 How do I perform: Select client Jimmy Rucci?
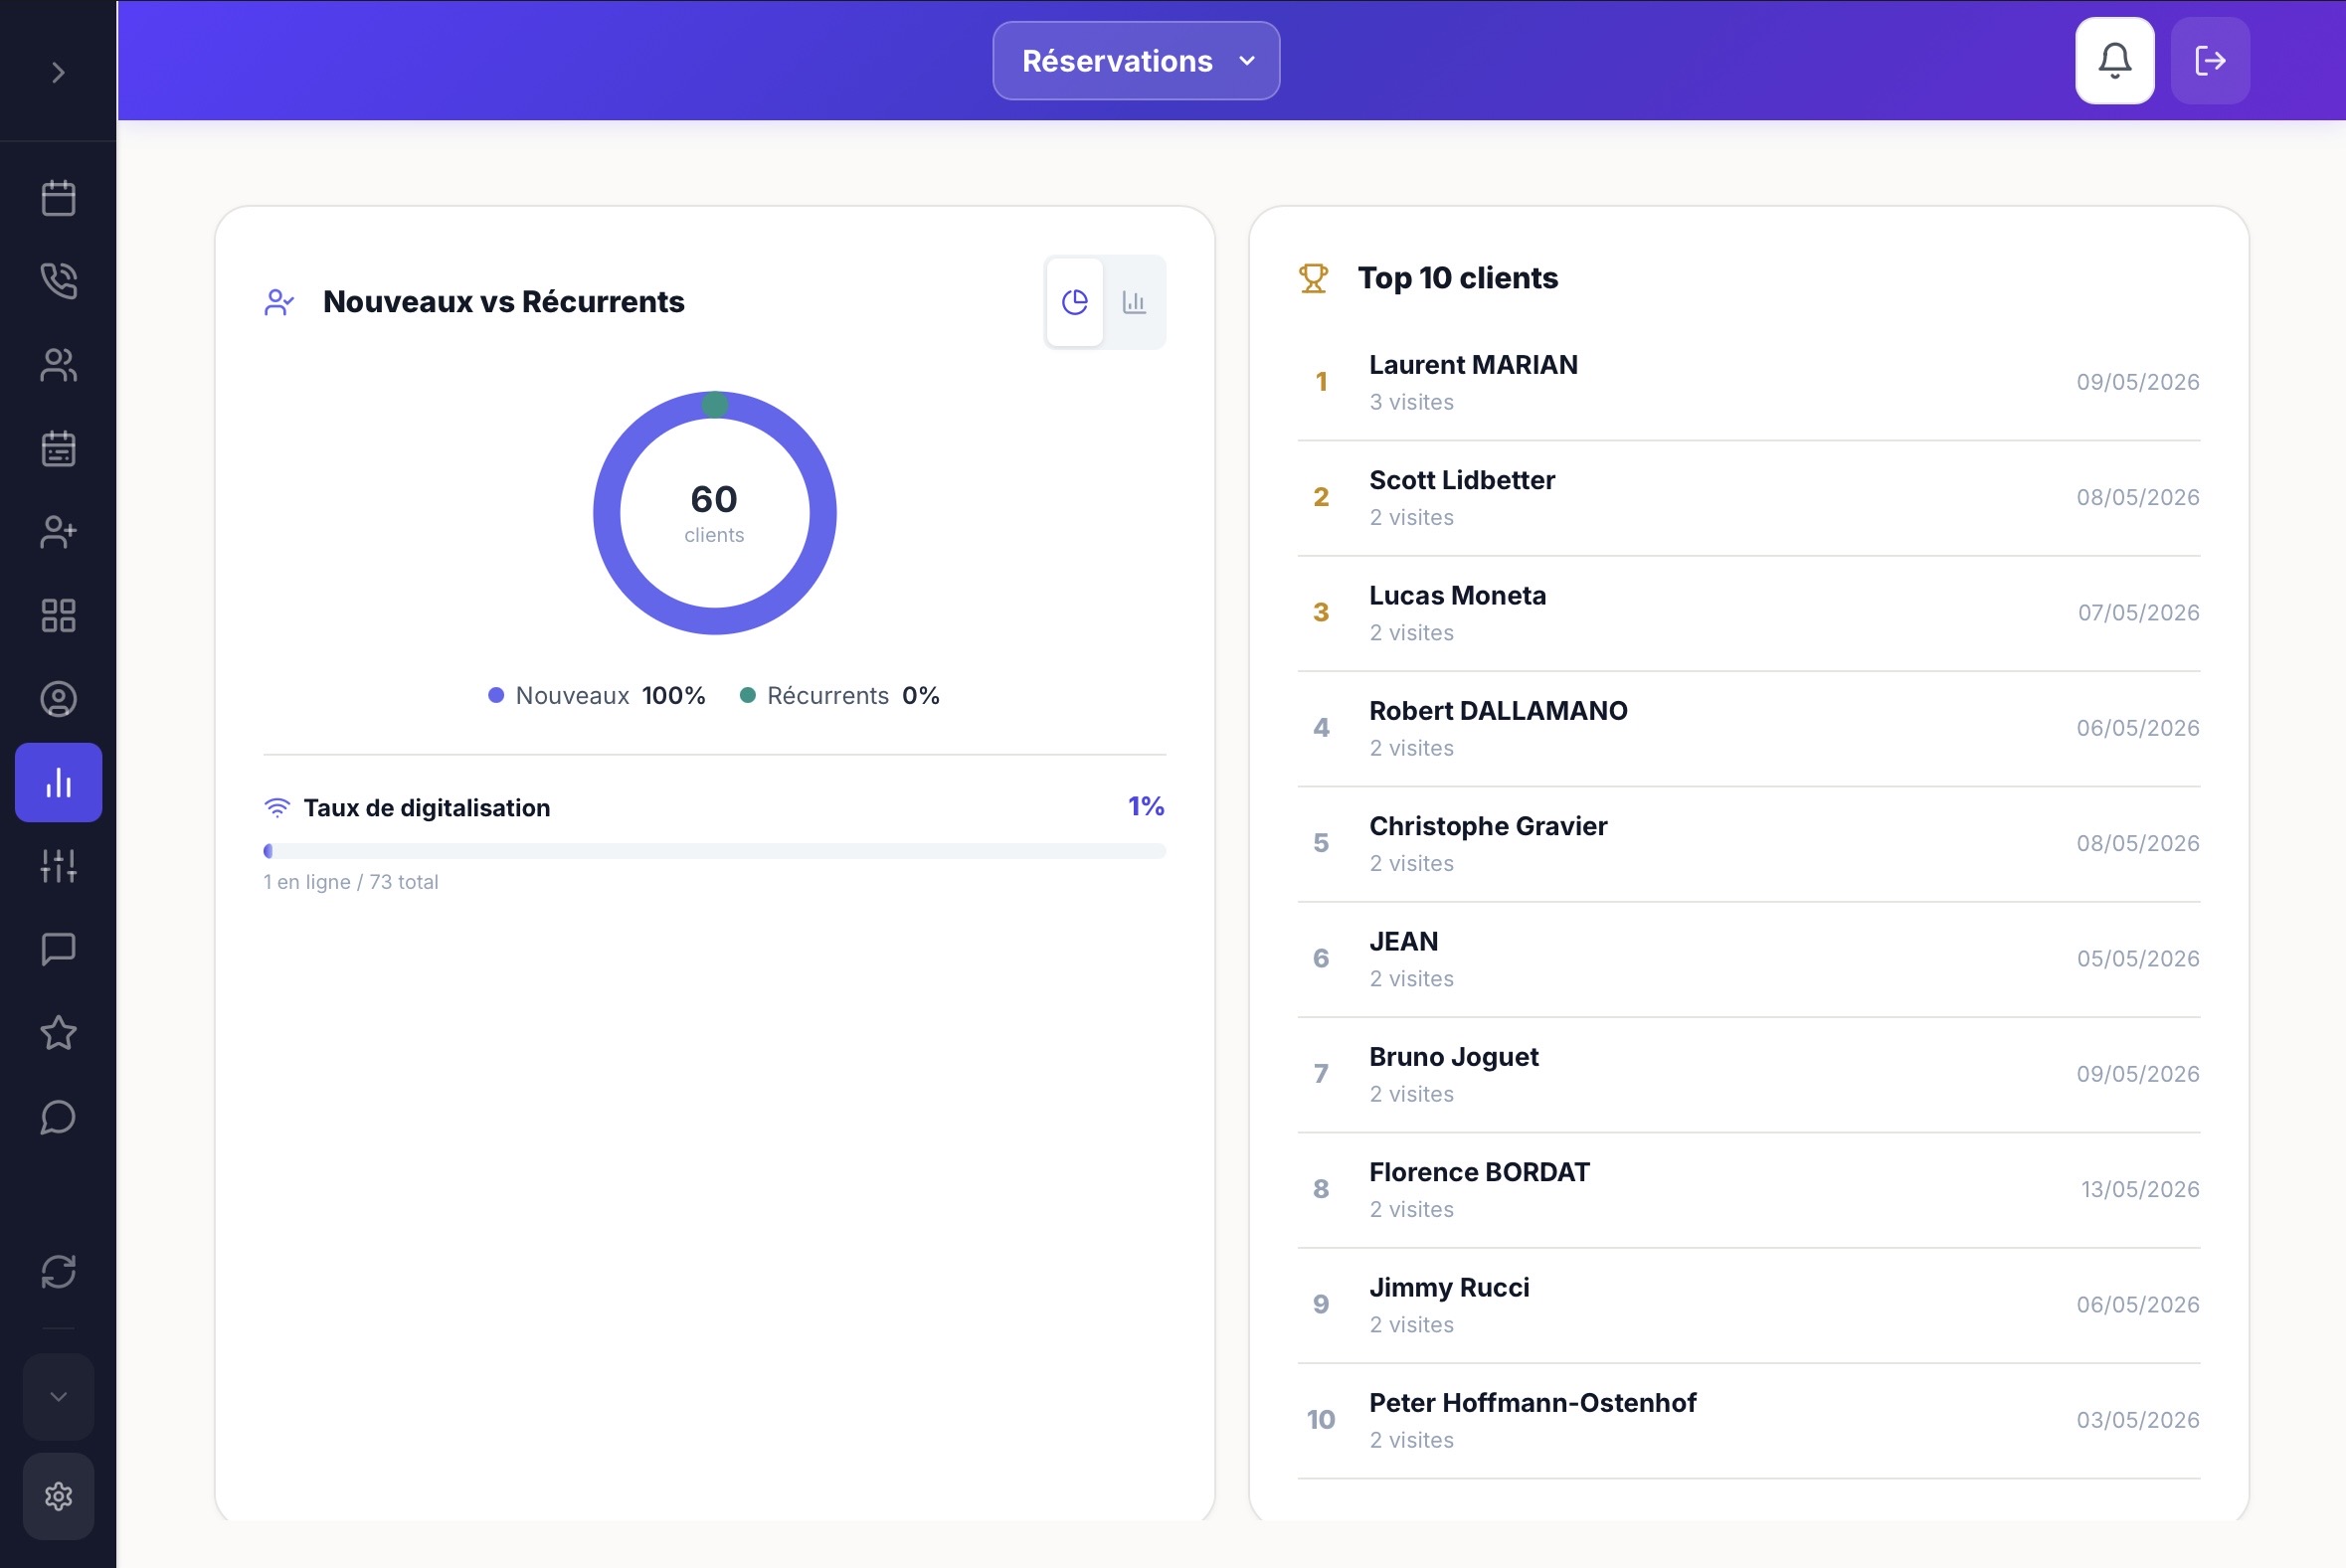[x=1749, y=1305]
